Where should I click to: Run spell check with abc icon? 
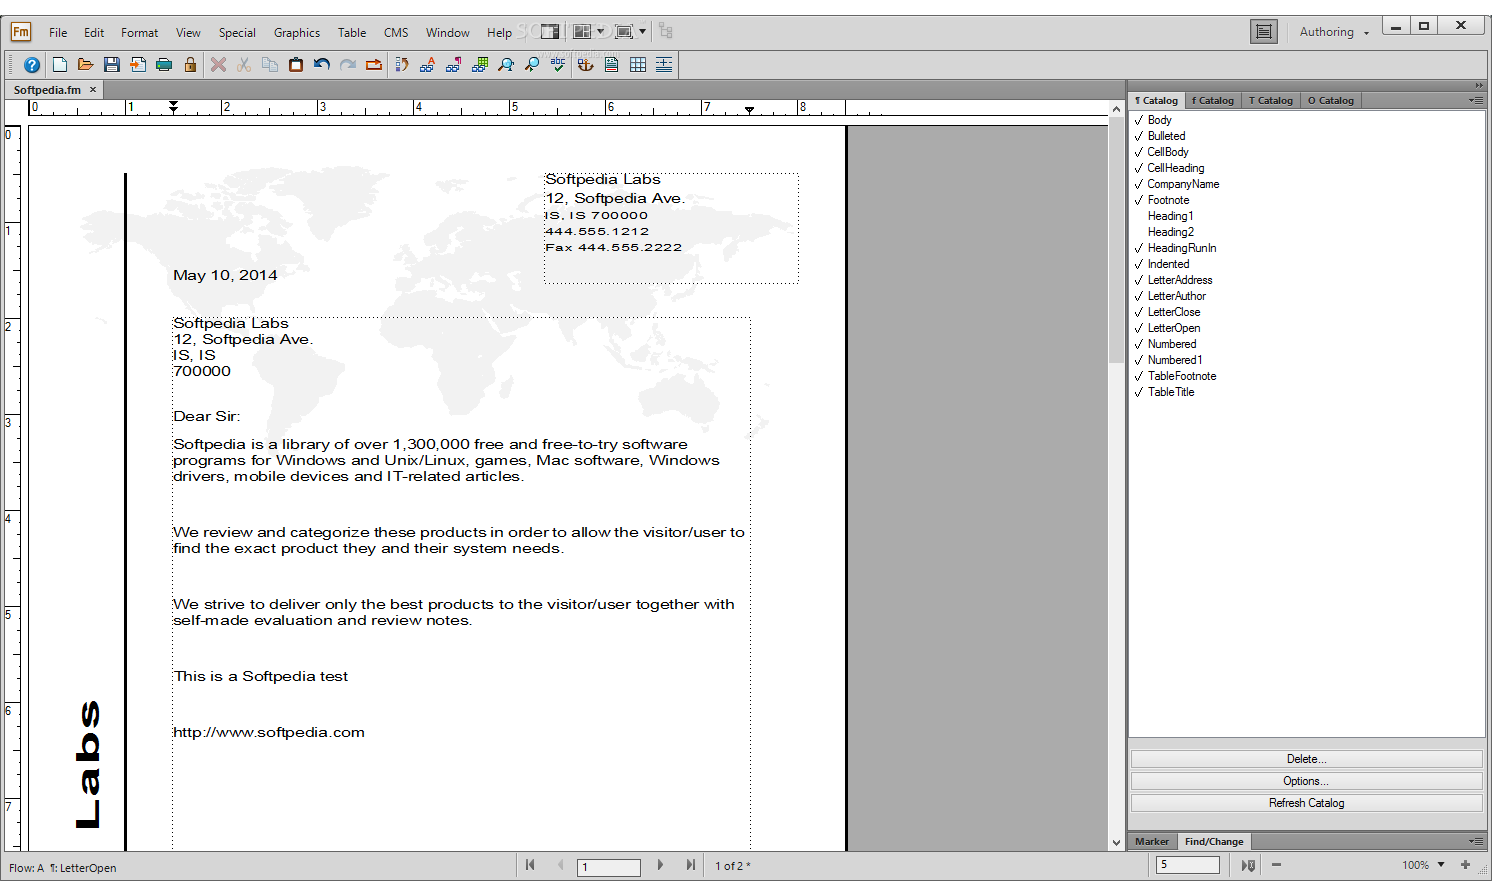[558, 65]
